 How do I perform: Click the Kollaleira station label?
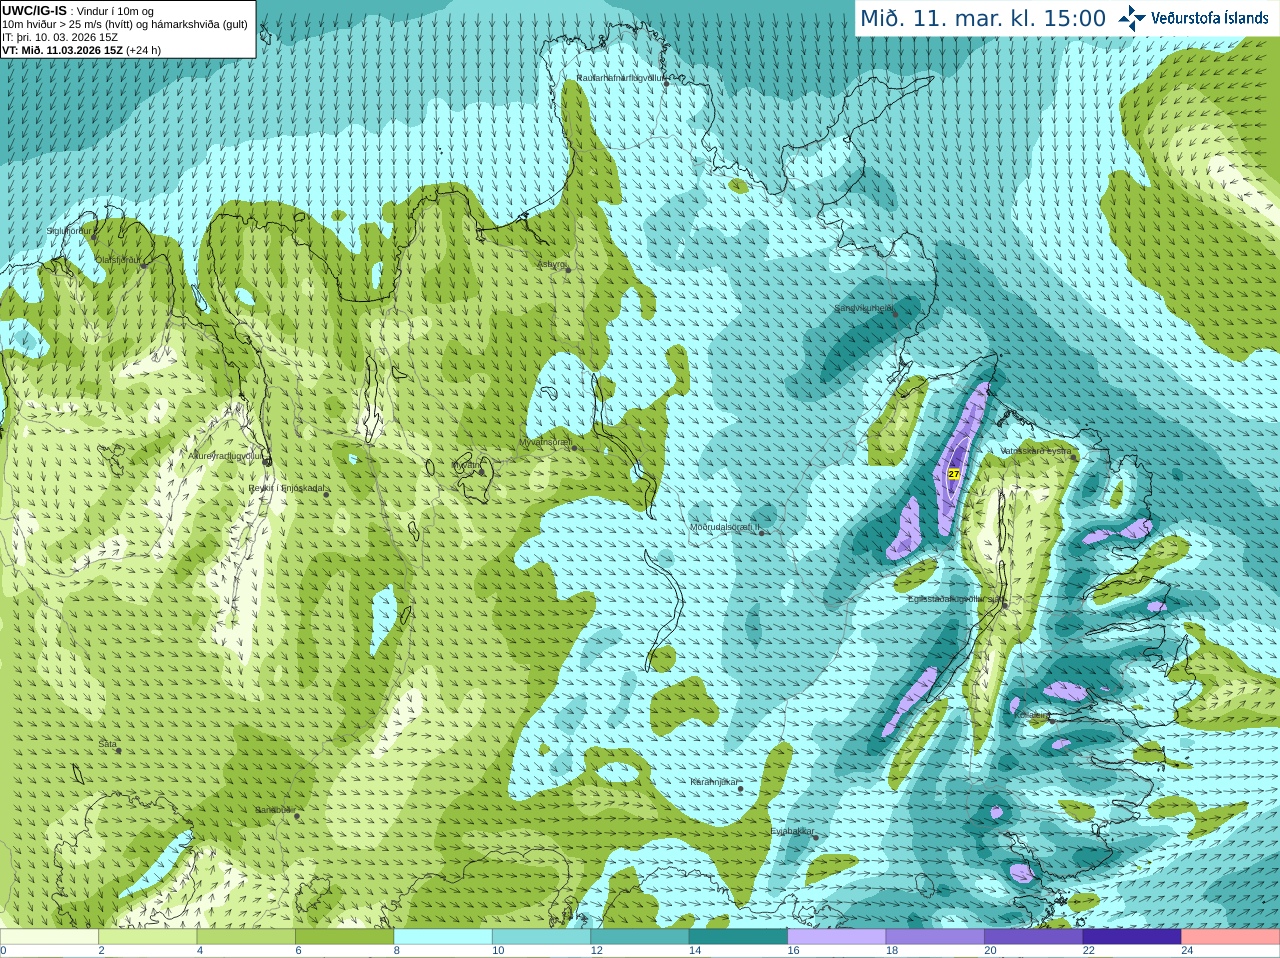pyautogui.click(x=1032, y=716)
